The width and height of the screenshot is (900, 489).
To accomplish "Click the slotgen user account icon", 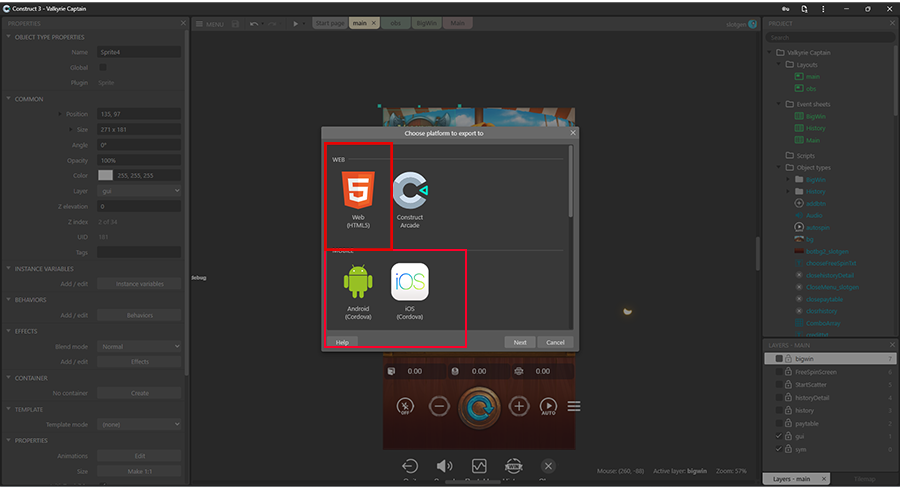I will tap(752, 23).
